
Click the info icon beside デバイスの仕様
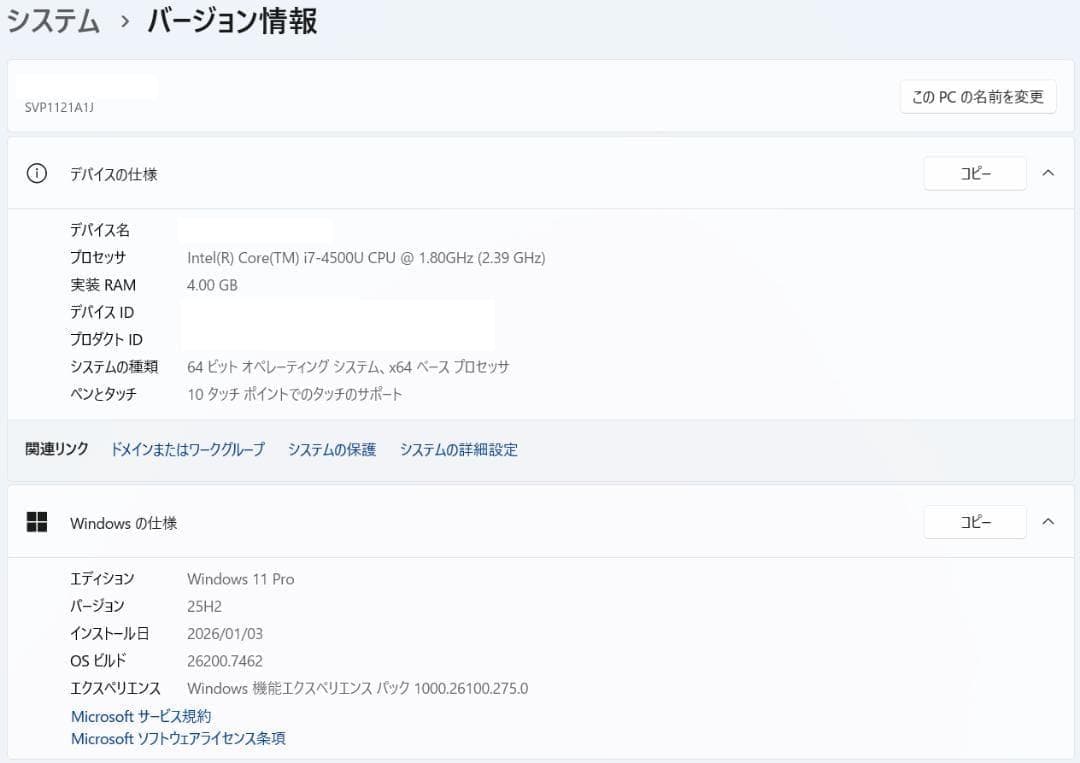tap(36, 172)
